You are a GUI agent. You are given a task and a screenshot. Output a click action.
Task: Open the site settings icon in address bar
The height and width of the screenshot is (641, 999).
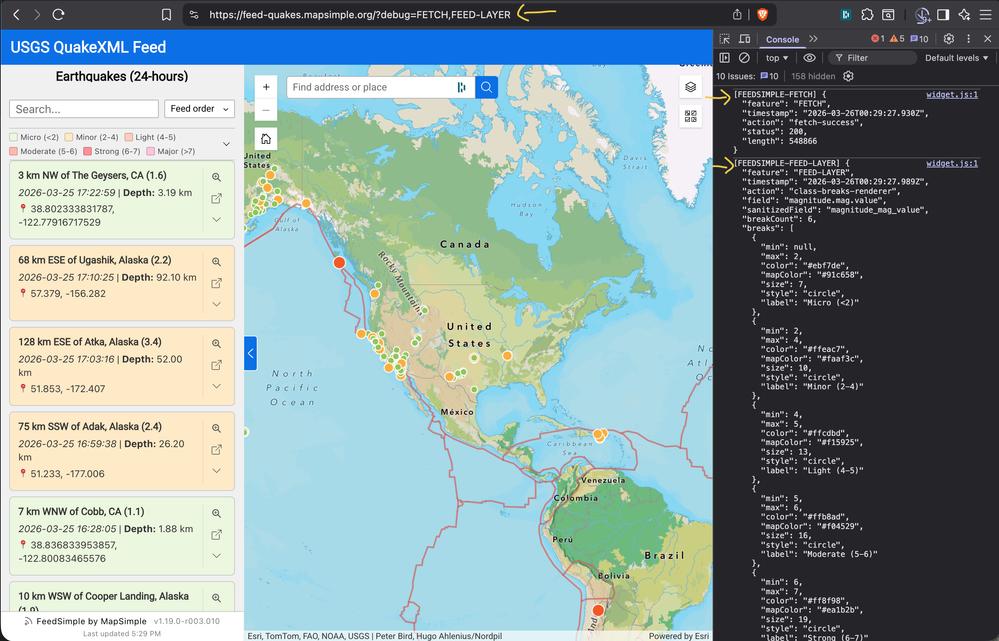tap(194, 15)
